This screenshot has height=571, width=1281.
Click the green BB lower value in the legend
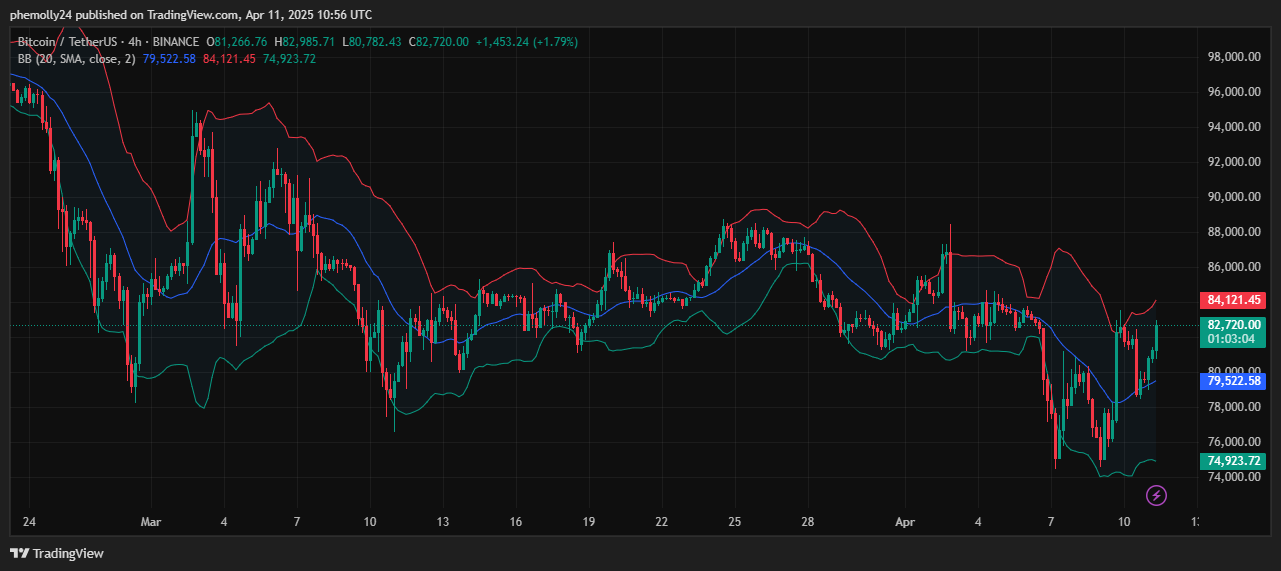pos(289,59)
